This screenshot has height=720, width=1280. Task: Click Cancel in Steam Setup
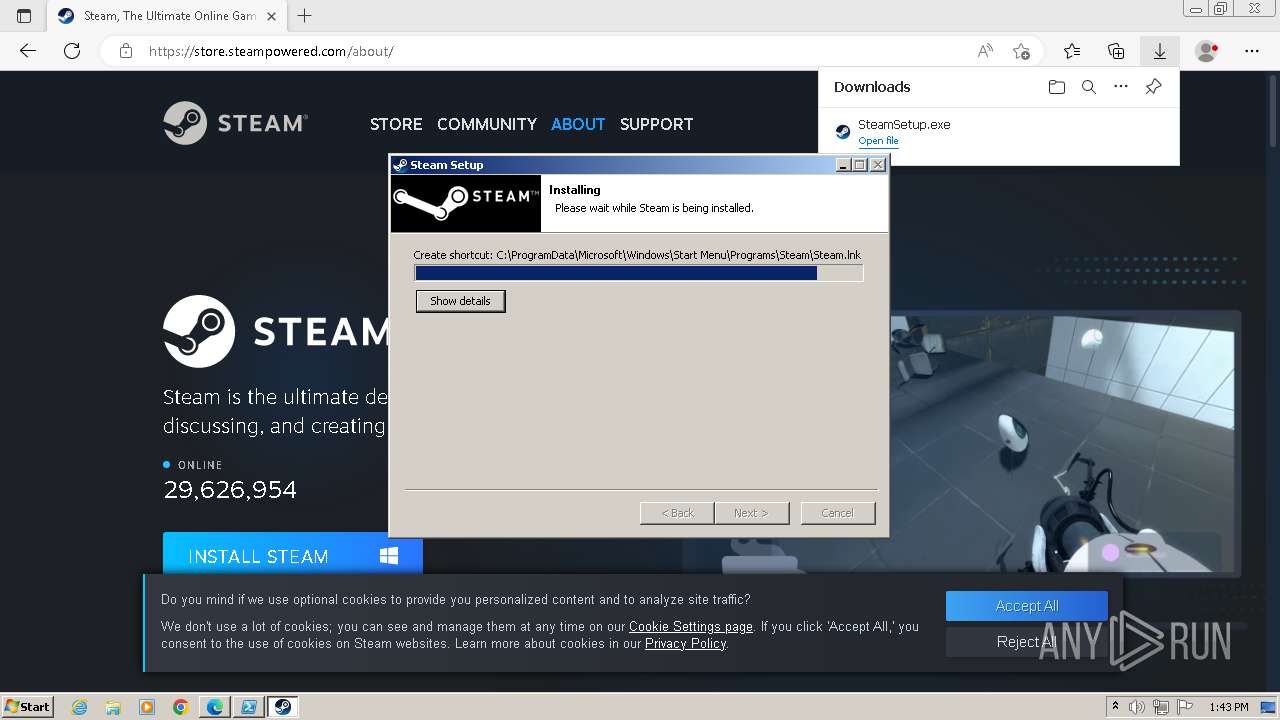(x=838, y=513)
